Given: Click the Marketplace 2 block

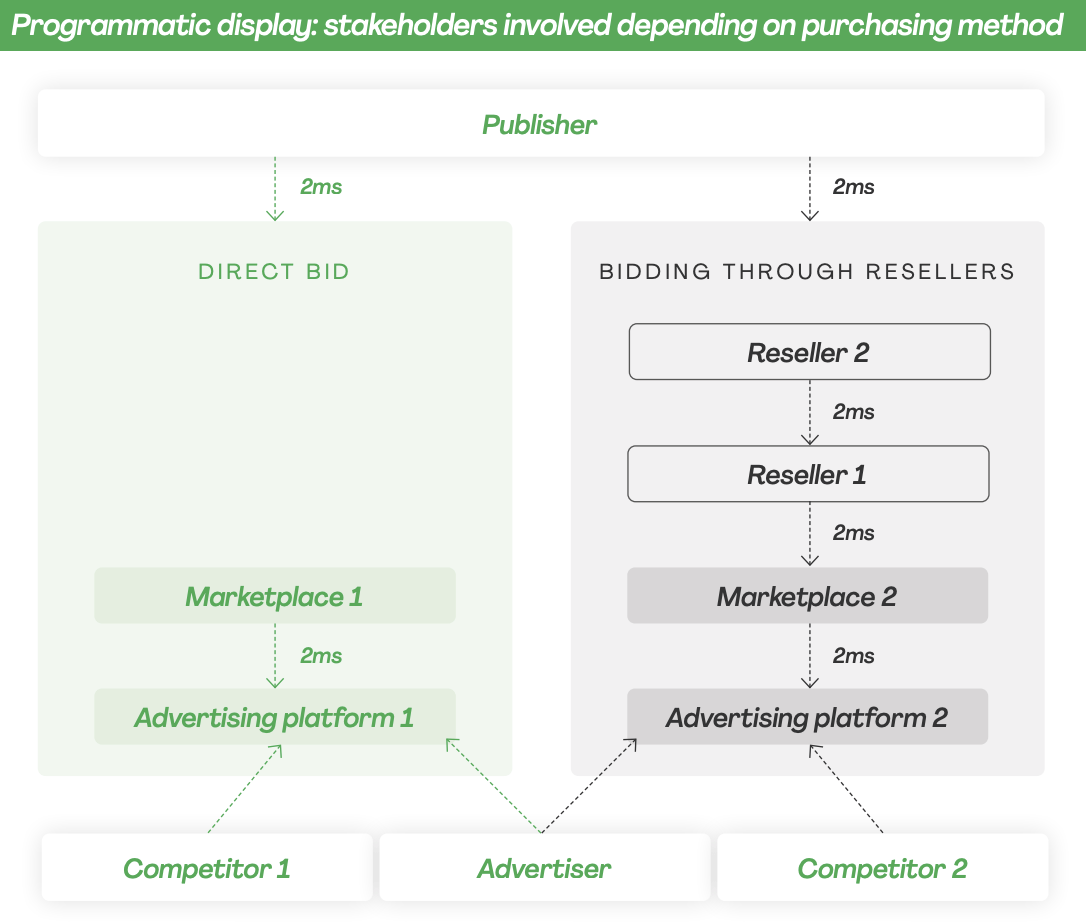Looking at the screenshot, I should pyautogui.click(x=807, y=597).
